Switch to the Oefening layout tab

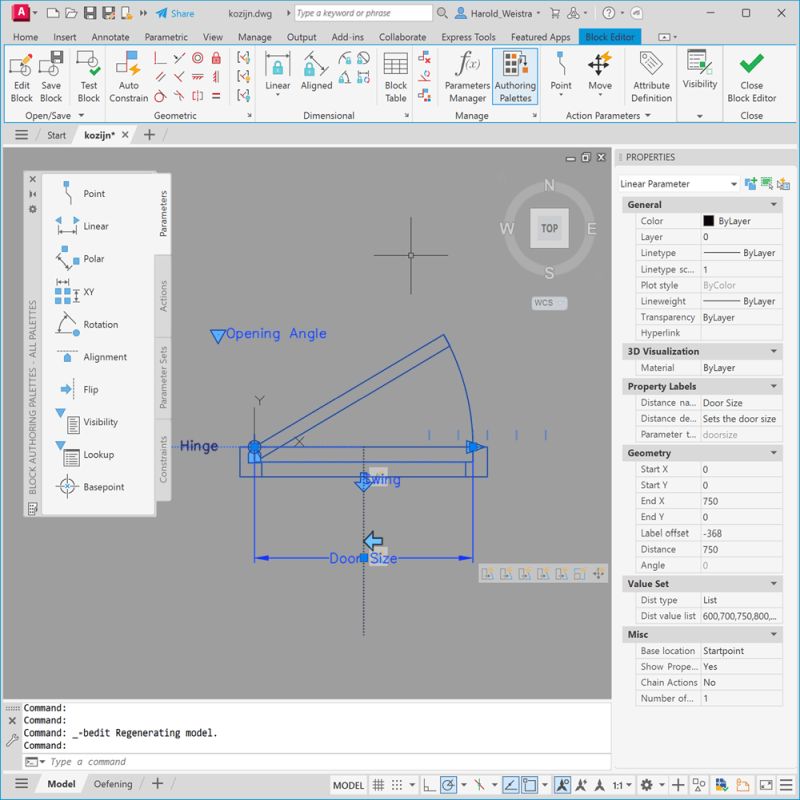tap(113, 784)
